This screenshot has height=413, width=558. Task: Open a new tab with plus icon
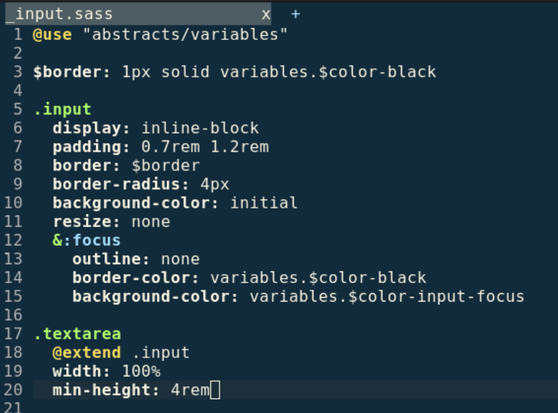(295, 14)
